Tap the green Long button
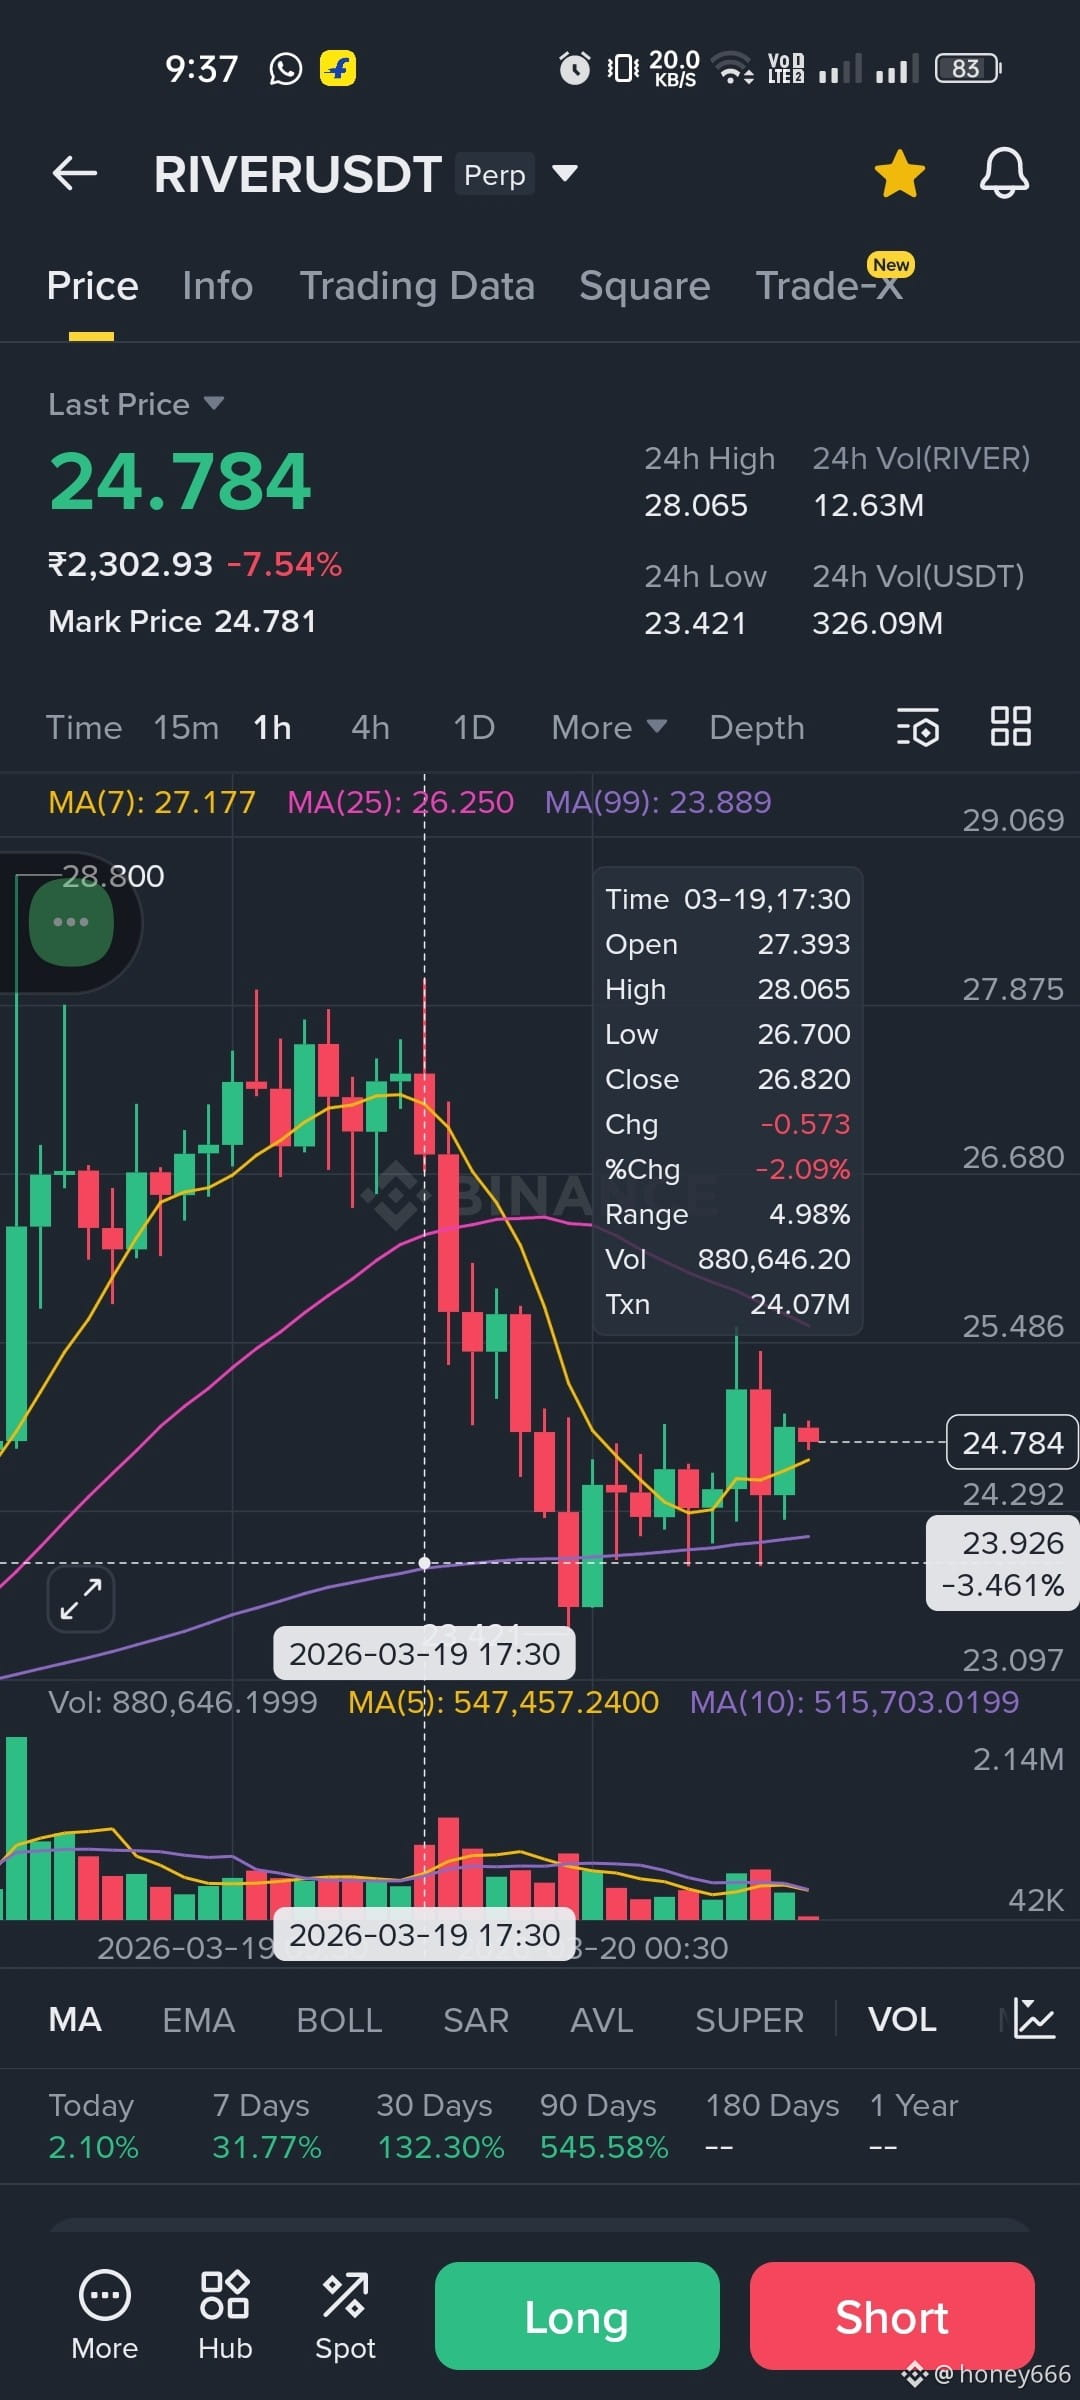Image resolution: width=1080 pixels, height=2400 pixels. click(577, 2316)
